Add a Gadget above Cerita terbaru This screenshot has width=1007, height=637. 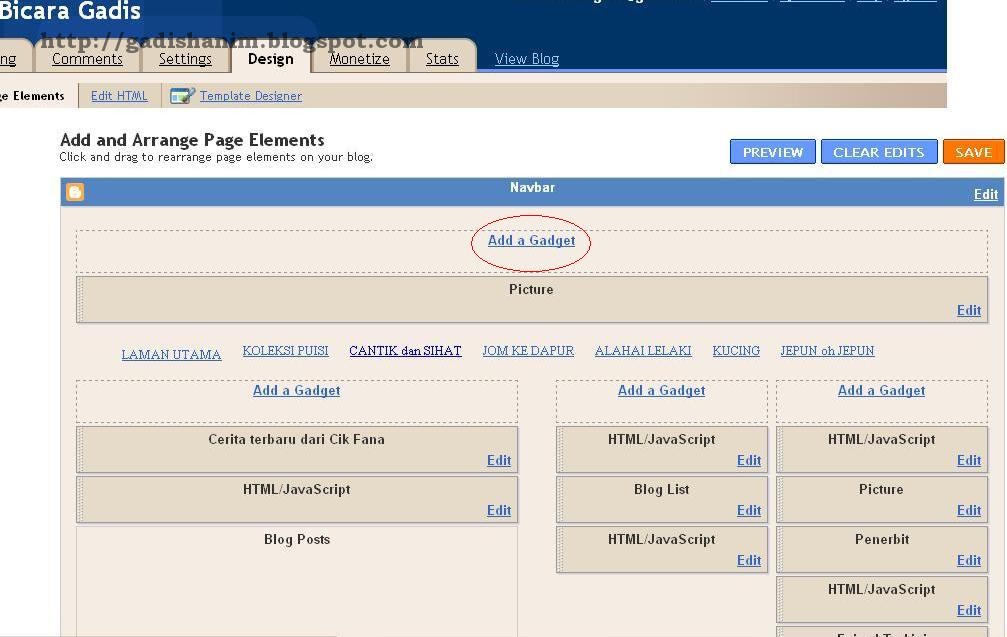tap(296, 390)
